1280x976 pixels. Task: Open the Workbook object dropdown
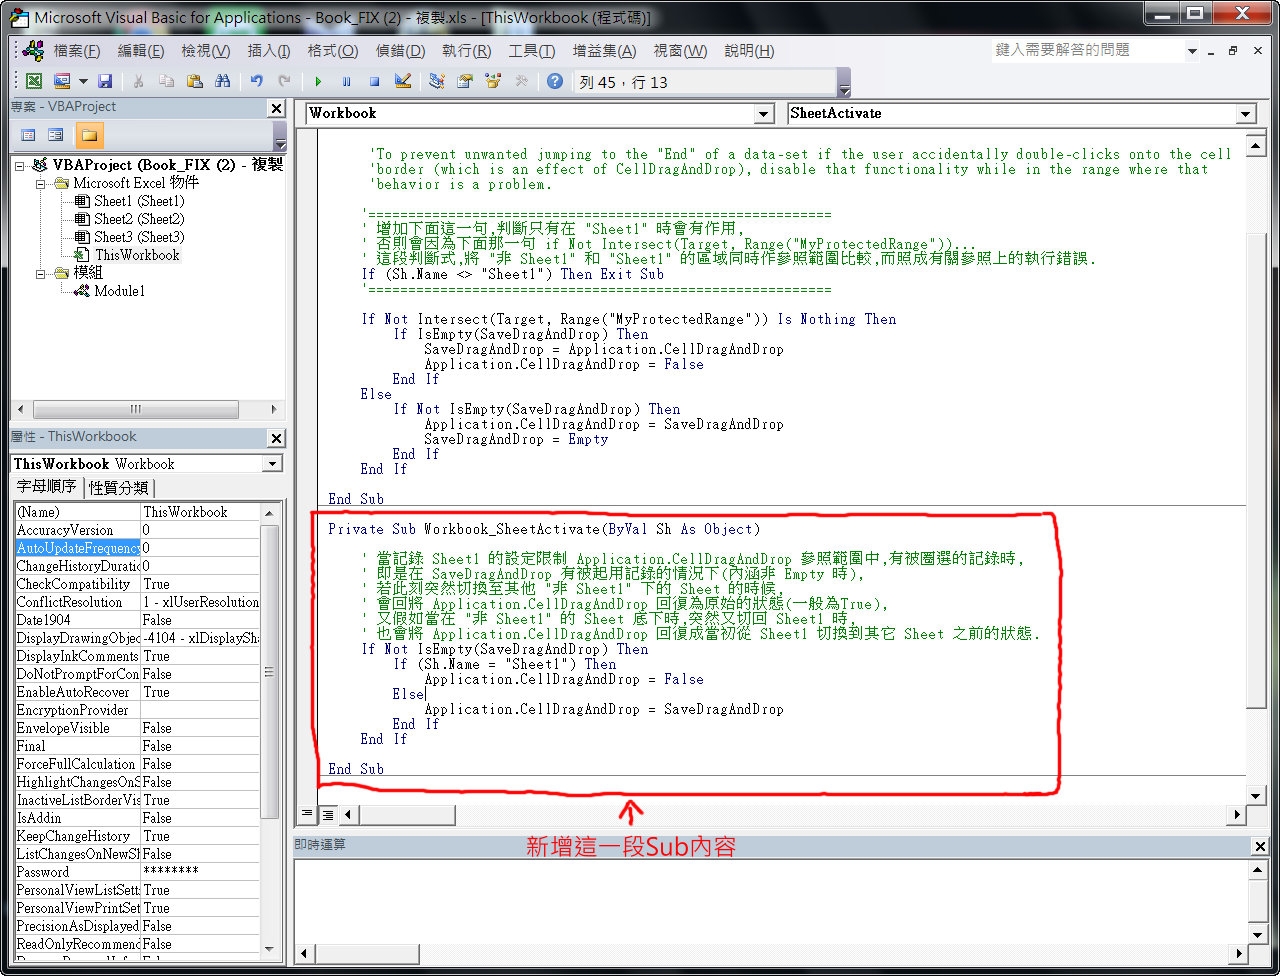click(x=764, y=114)
